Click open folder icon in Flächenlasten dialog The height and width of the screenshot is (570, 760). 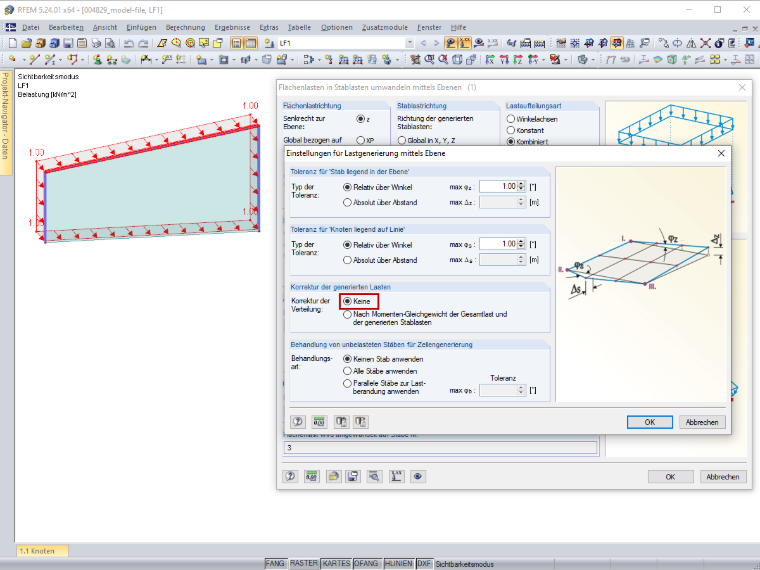(x=333, y=476)
